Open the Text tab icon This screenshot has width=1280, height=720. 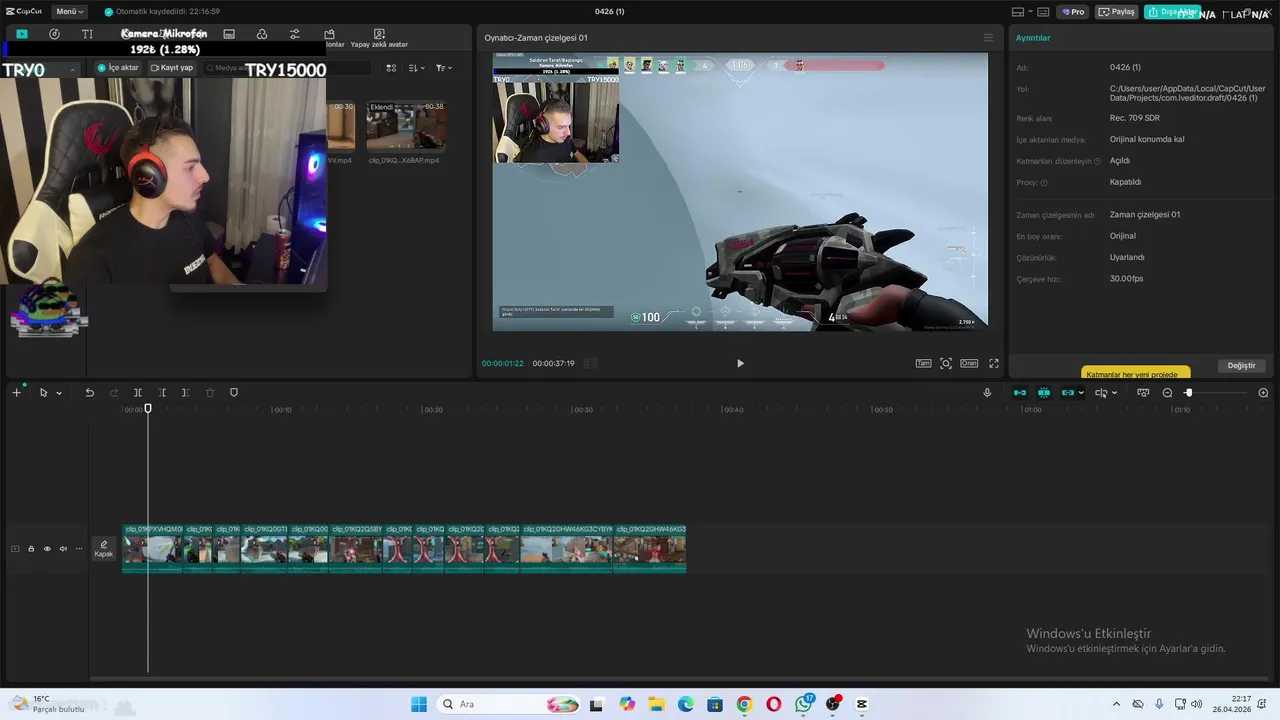pos(87,34)
